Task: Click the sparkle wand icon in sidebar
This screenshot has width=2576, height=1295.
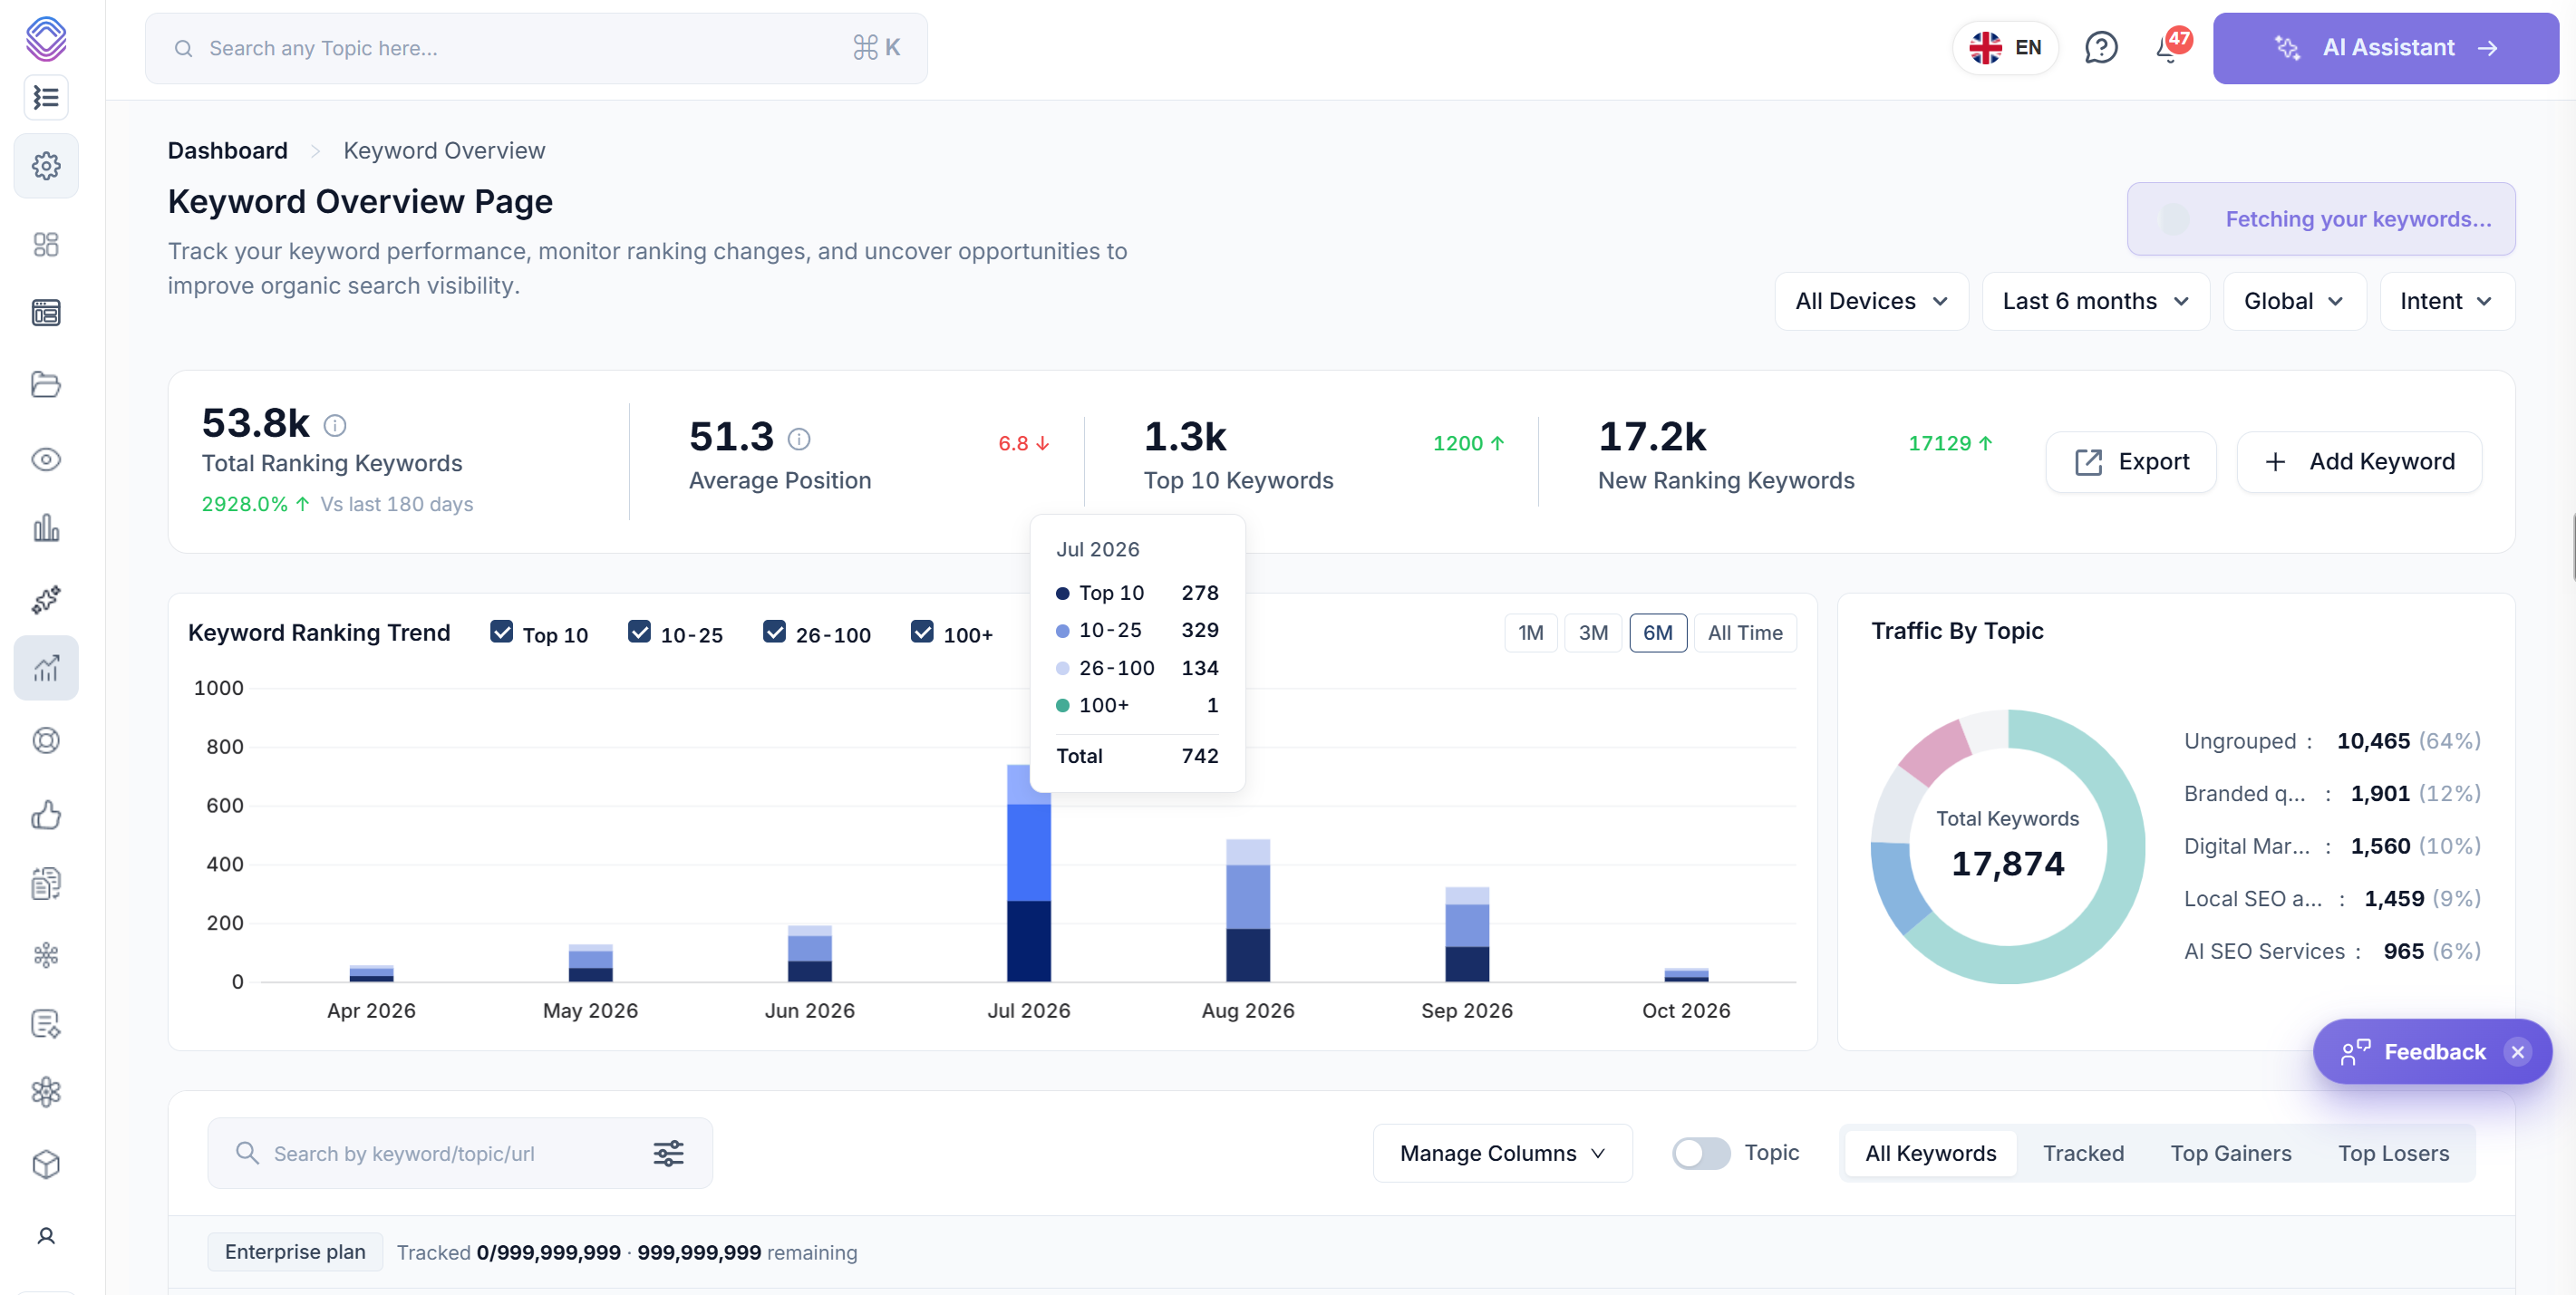Action: point(46,599)
